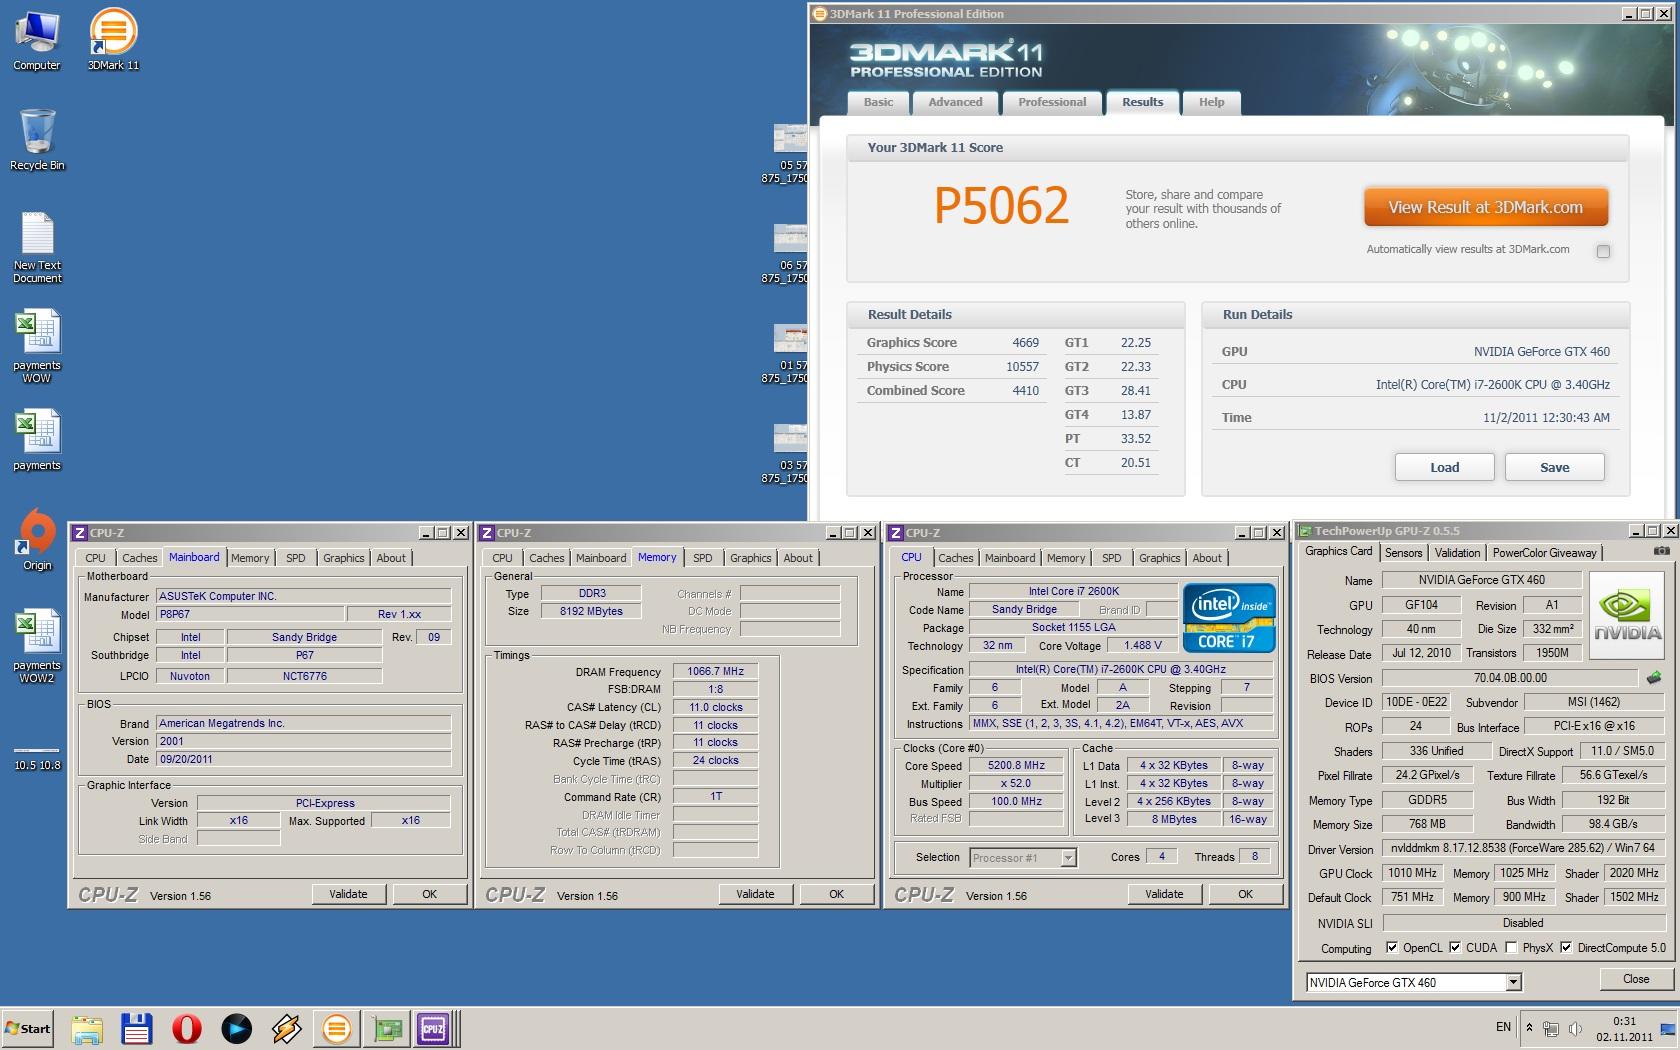Click View Result at 3DMark.com button
This screenshot has height=1050, width=1680.
click(x=1485, y=208)
